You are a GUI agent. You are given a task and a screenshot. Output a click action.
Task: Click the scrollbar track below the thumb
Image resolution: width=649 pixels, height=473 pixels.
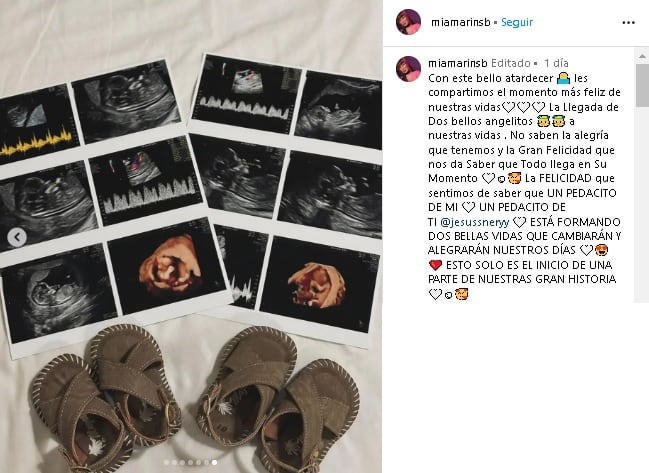click(x=642, y=203)
